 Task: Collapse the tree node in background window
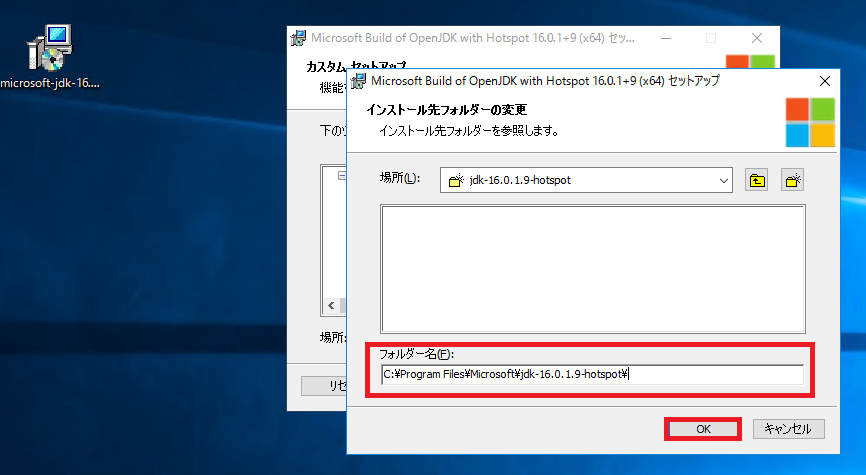tap(342, 175)
